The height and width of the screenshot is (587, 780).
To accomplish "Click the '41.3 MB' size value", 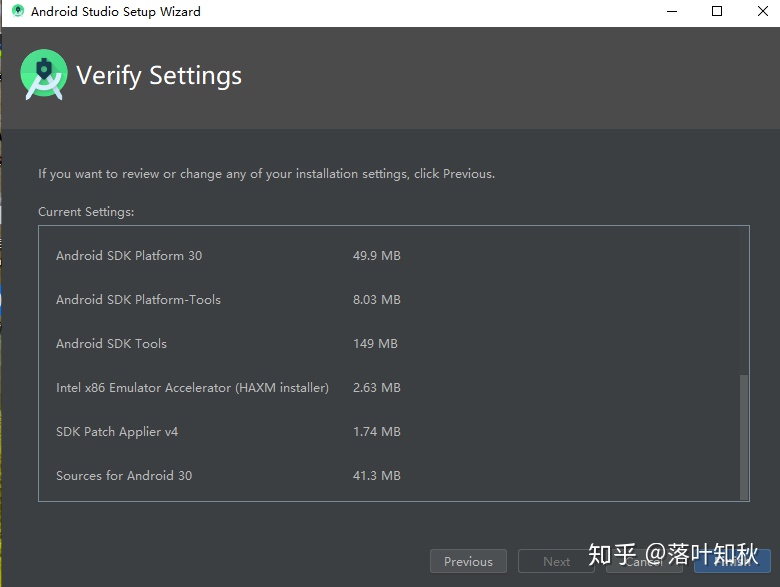I will pyautogui.click(x=377, y=476).
